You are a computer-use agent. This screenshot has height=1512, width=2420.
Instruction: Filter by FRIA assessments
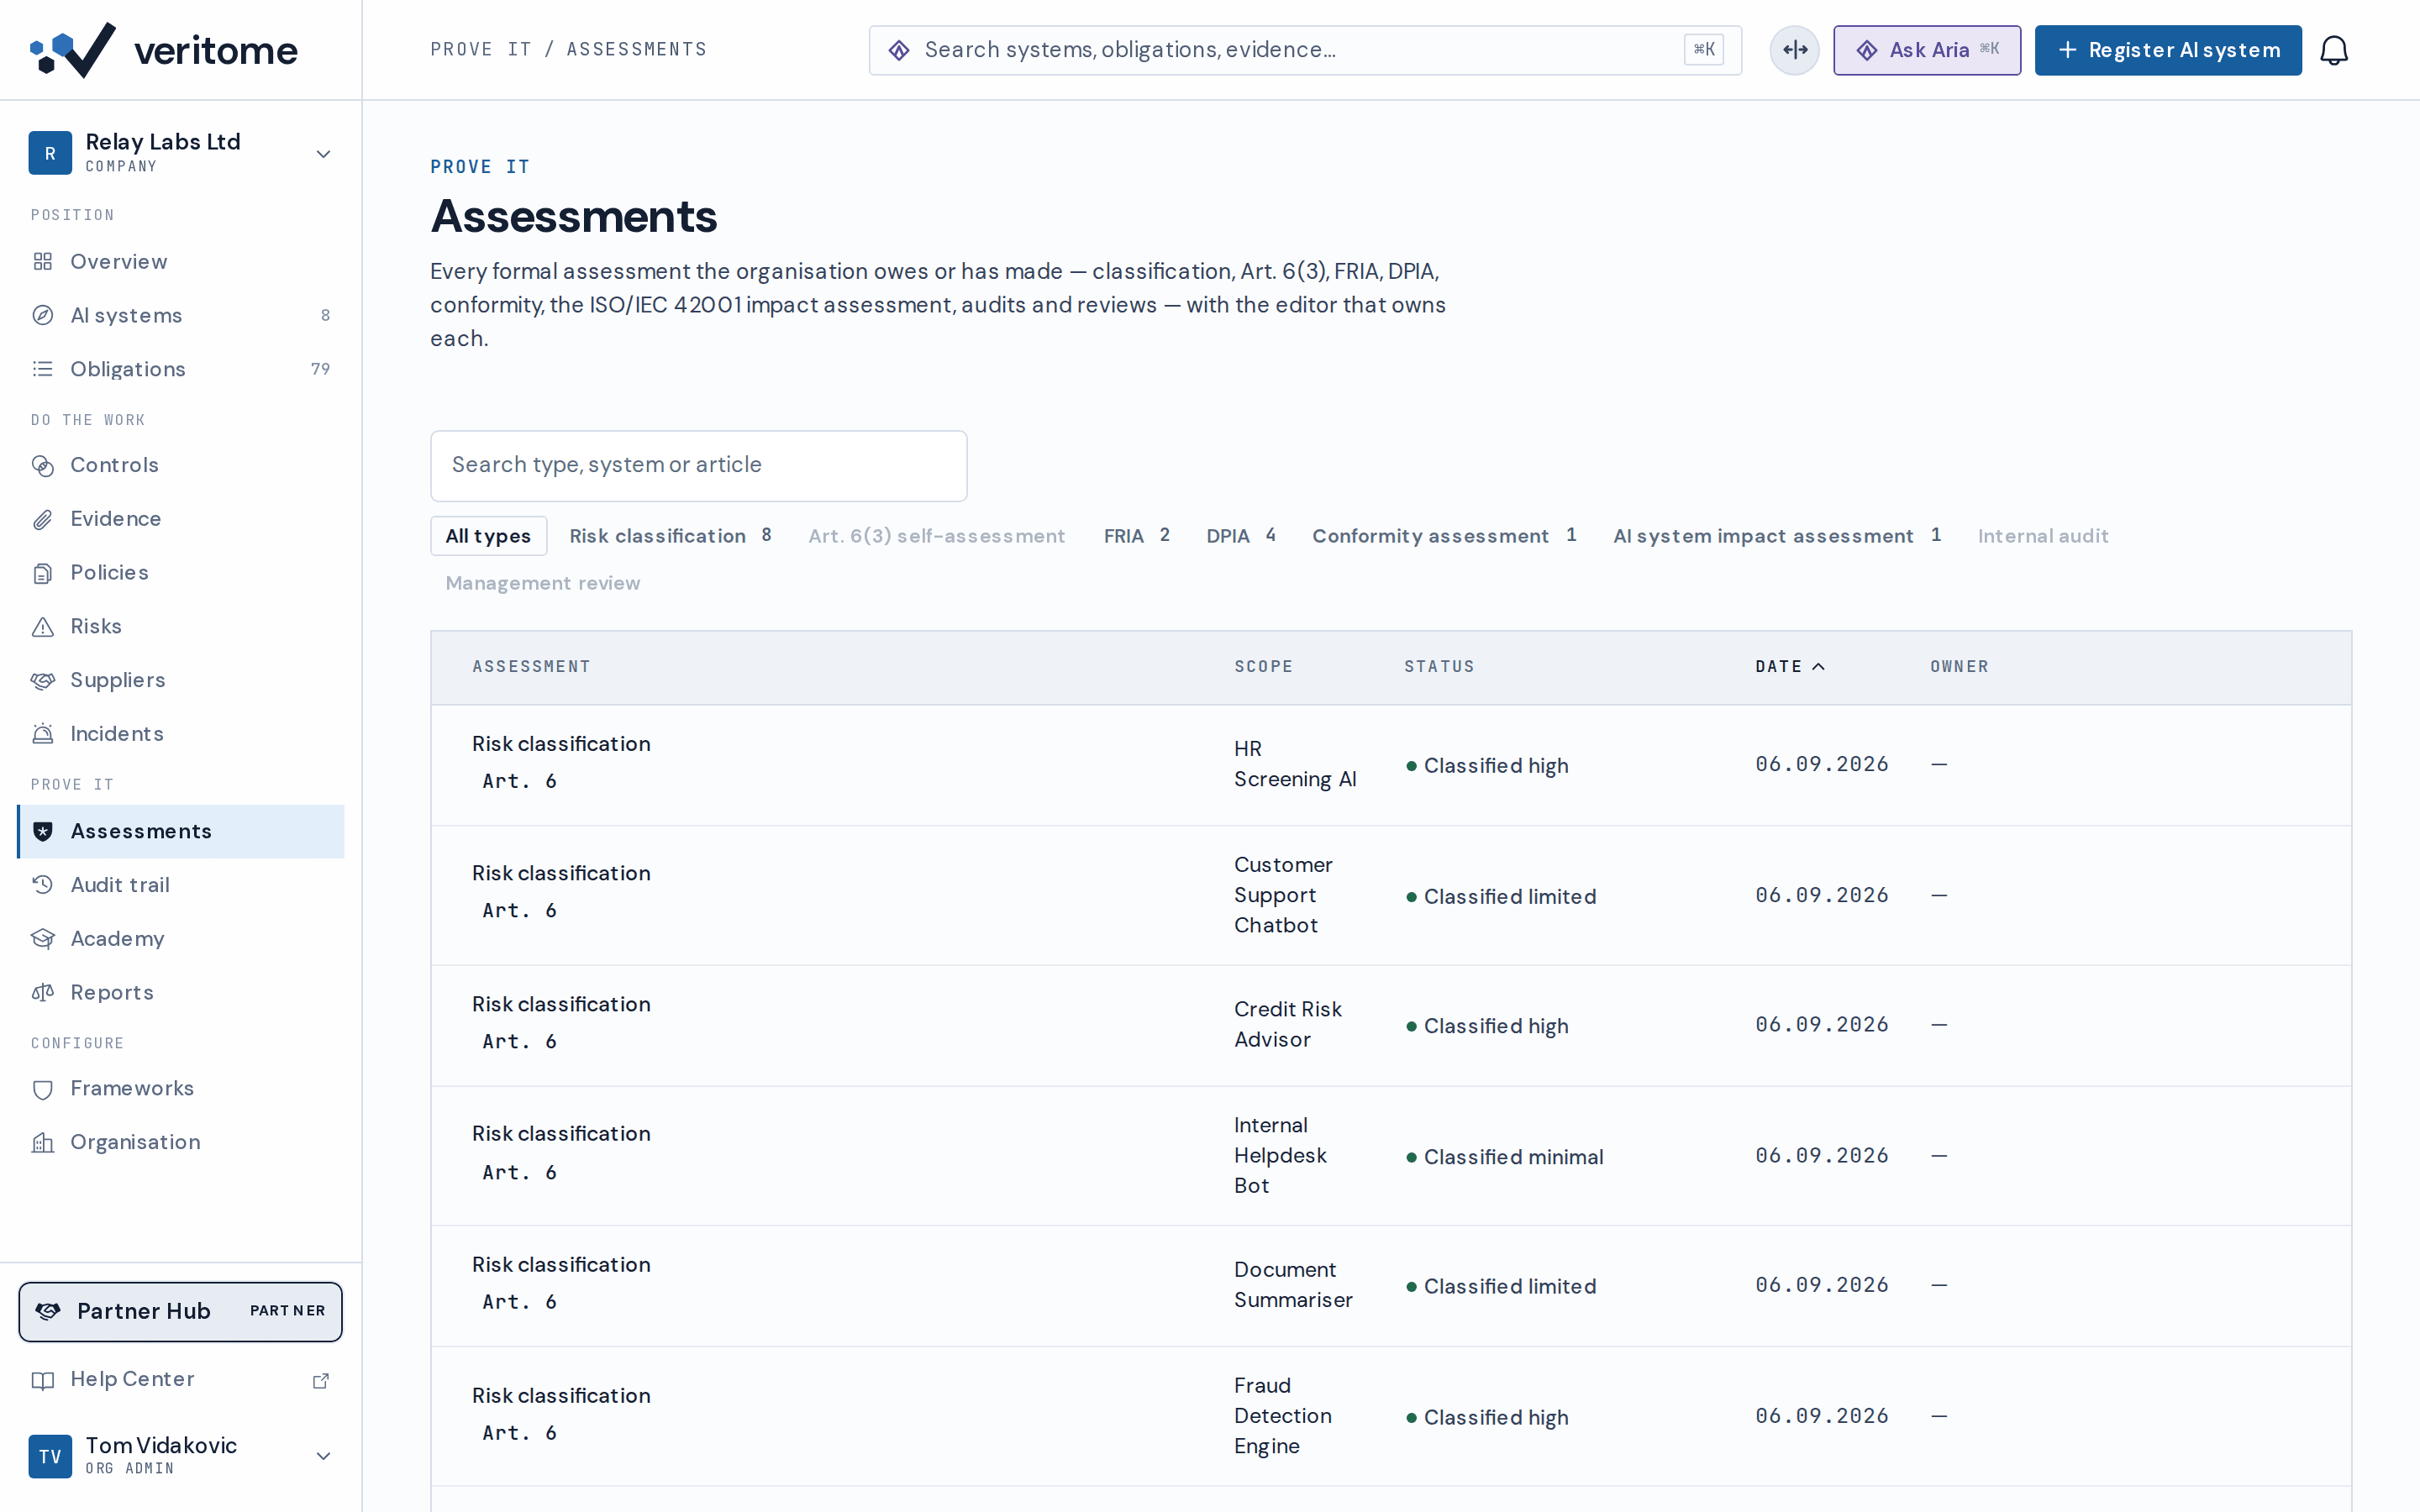[1137, 536]
